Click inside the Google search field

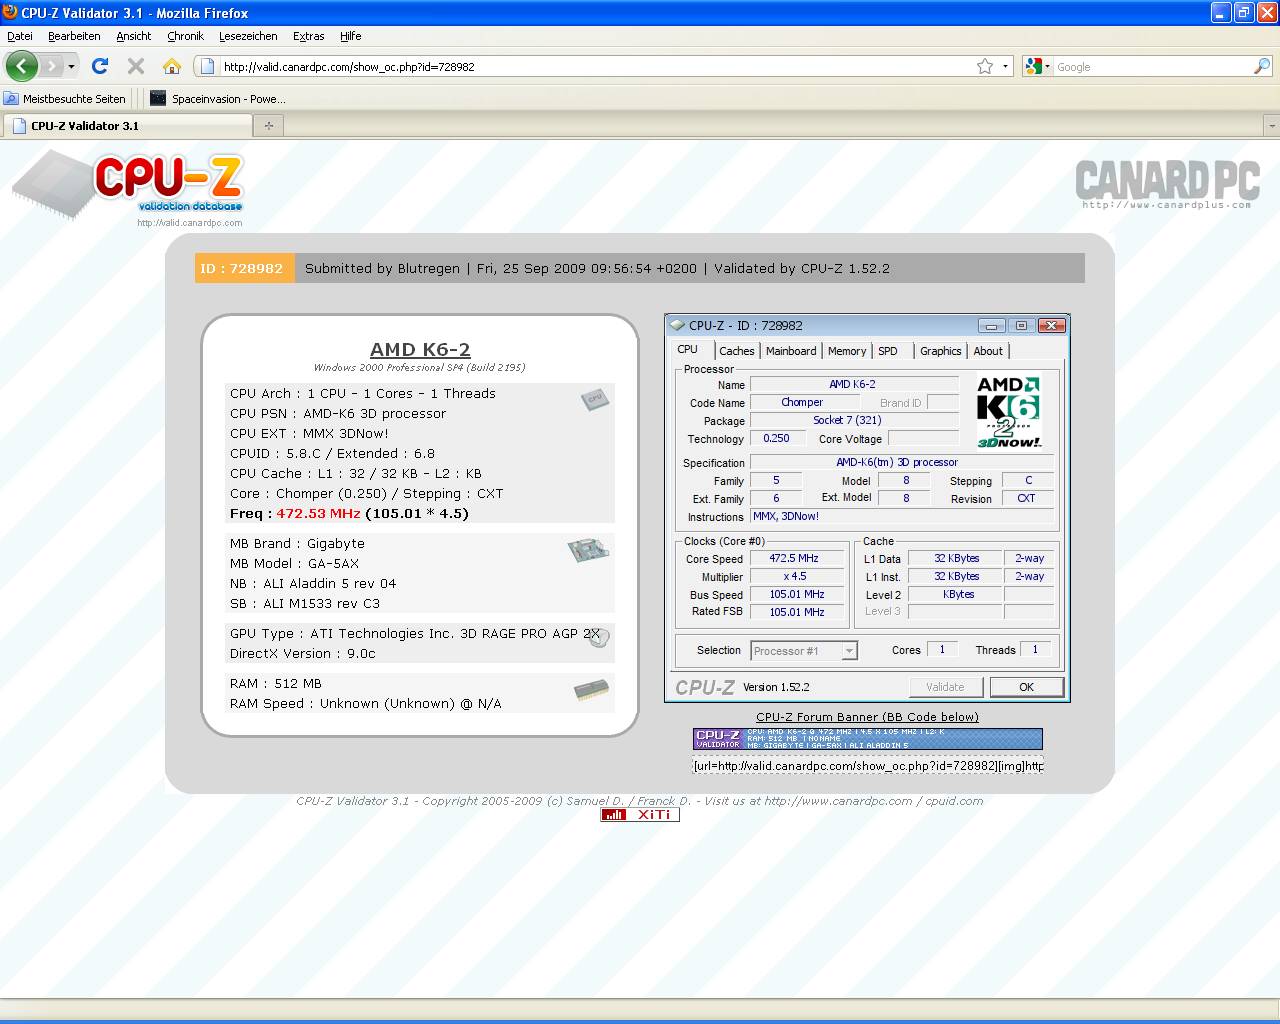(x=1152, y=66)
